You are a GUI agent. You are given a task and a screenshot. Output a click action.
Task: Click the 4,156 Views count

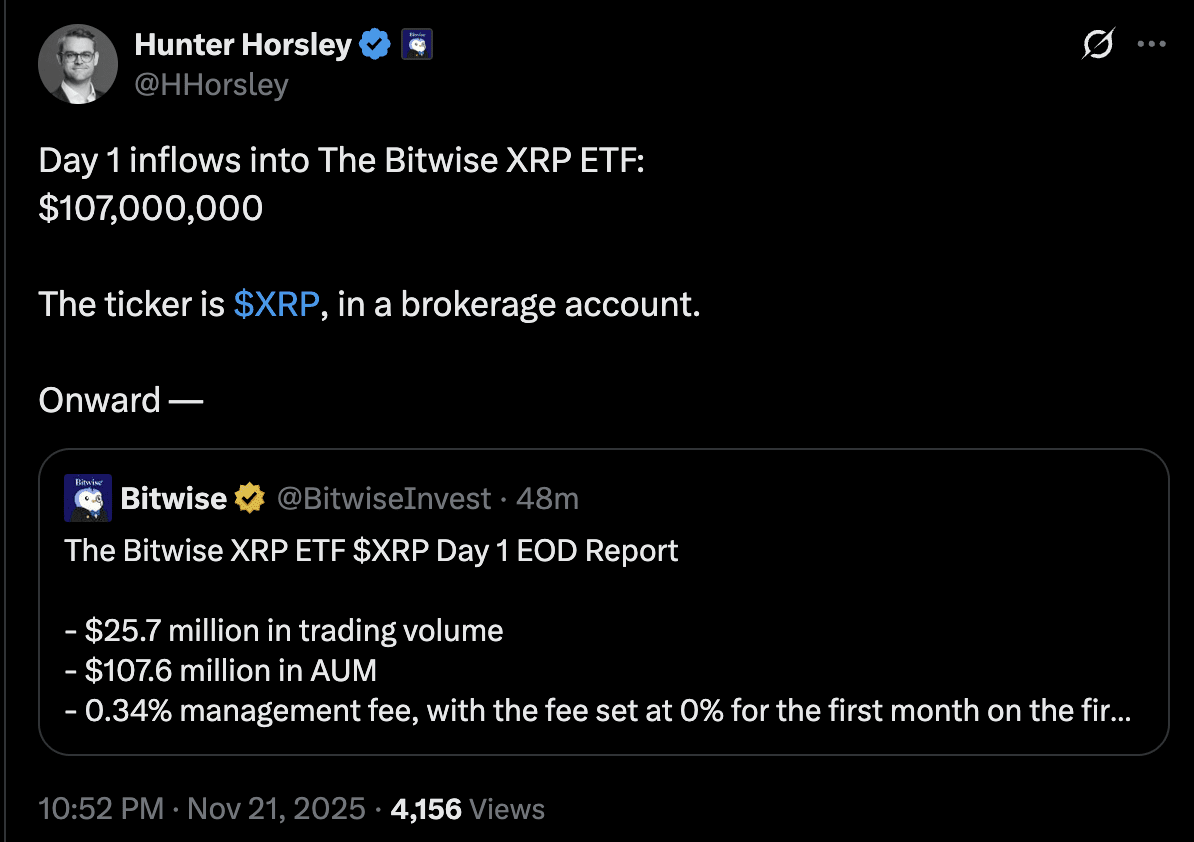468,809
